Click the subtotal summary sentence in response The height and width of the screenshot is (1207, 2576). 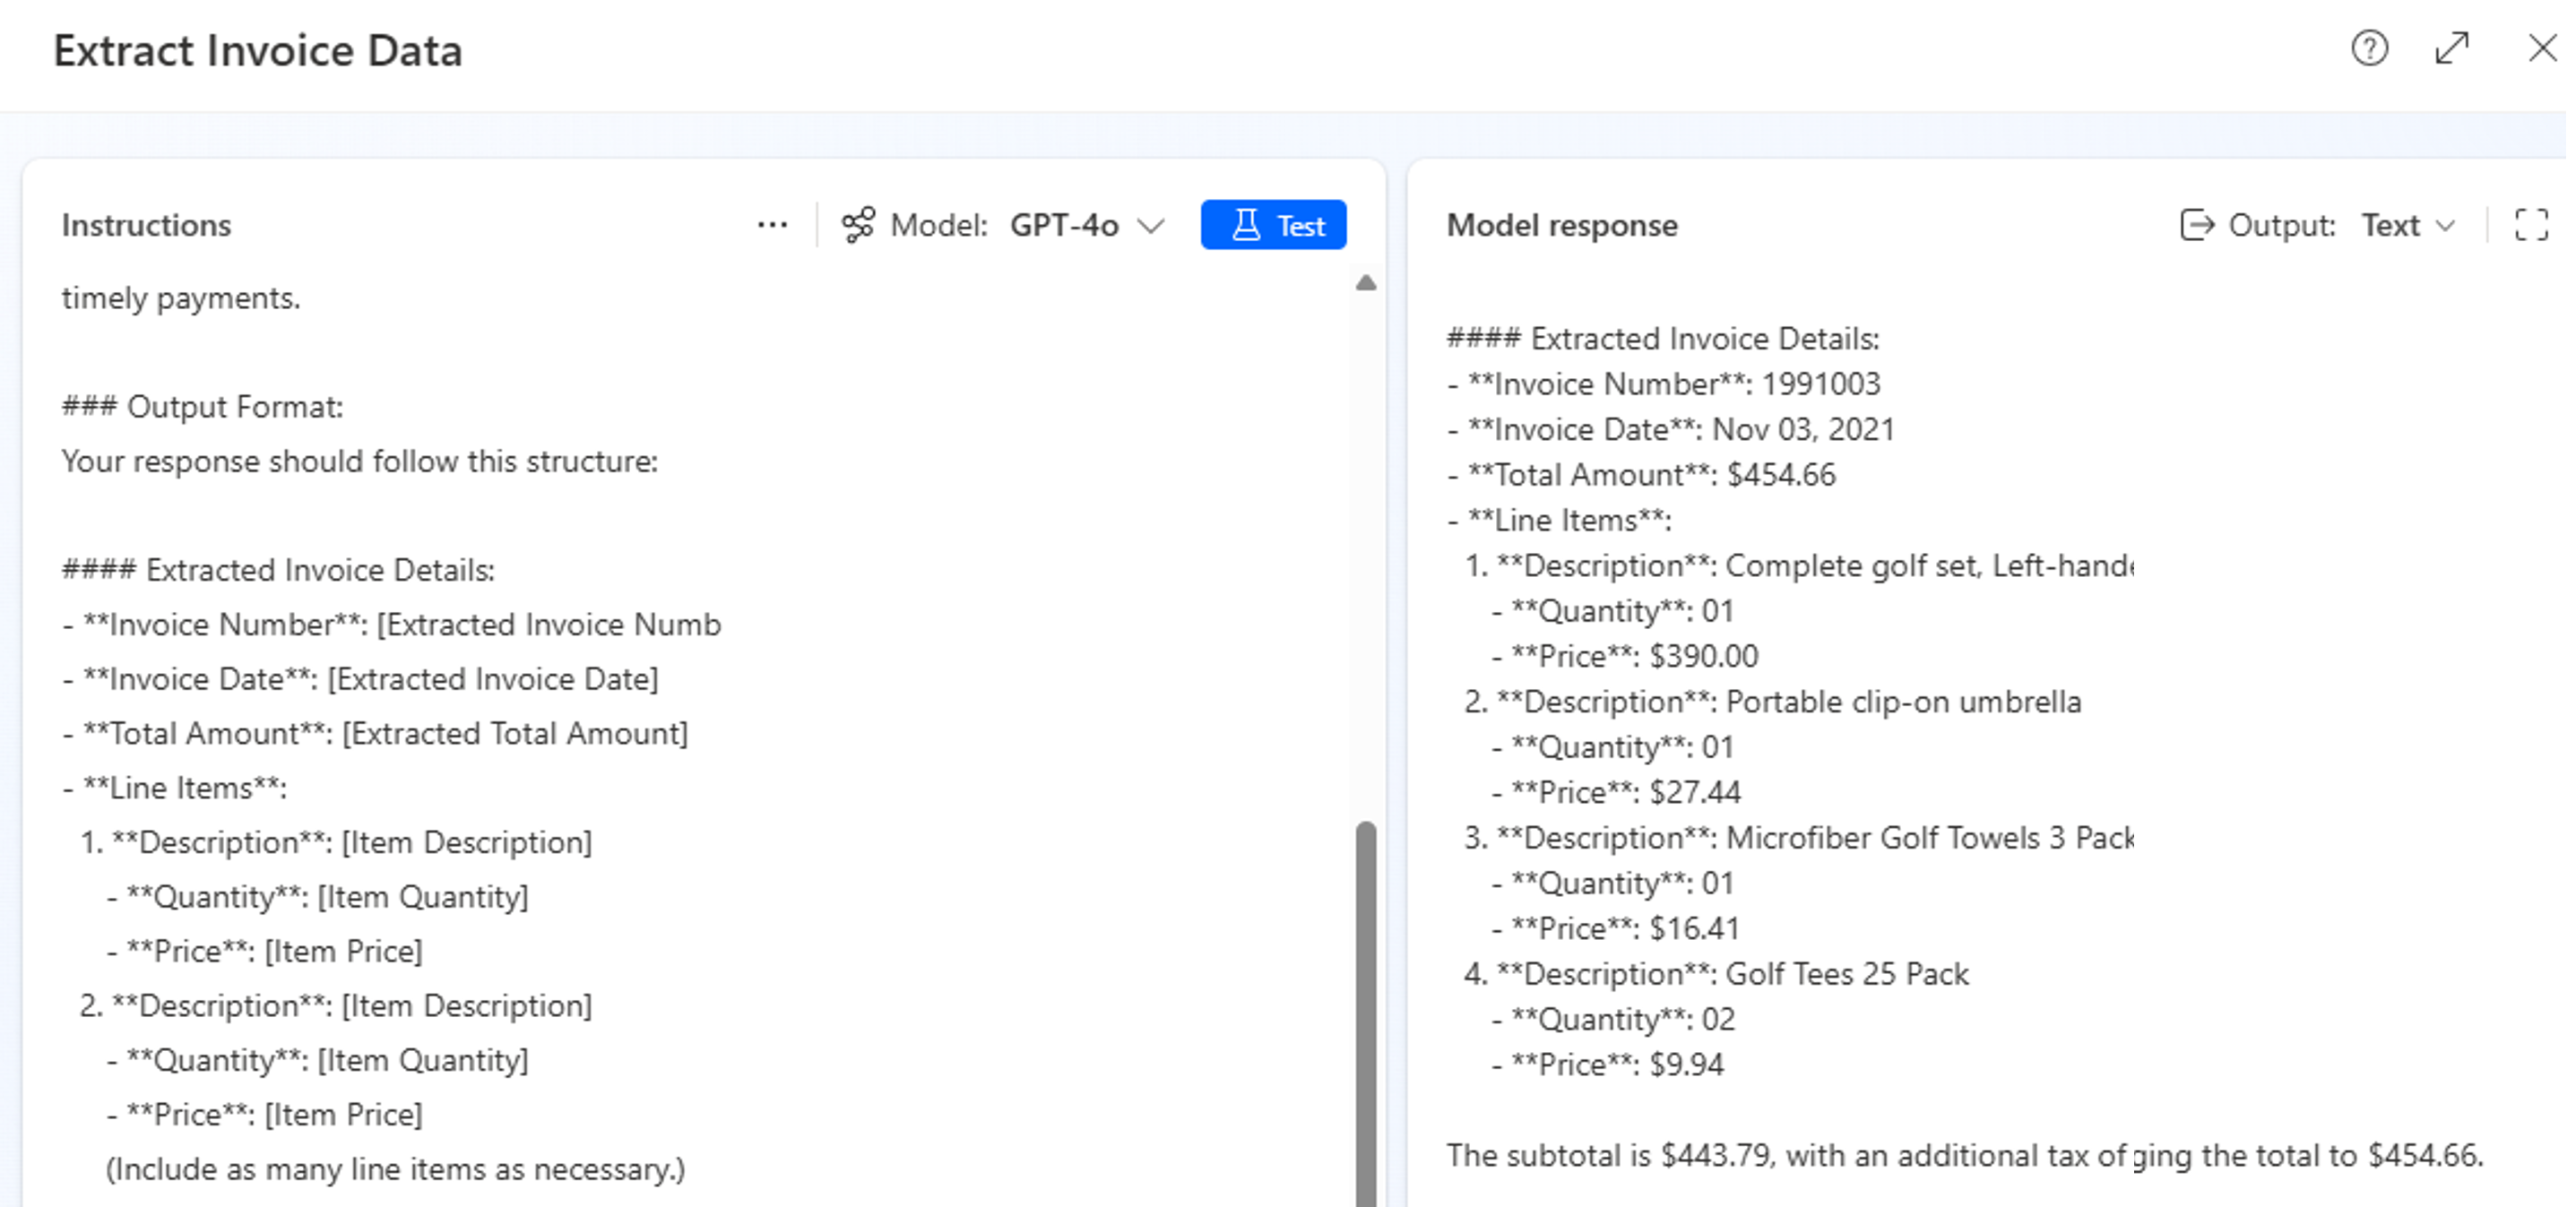coord(1964,1156)
